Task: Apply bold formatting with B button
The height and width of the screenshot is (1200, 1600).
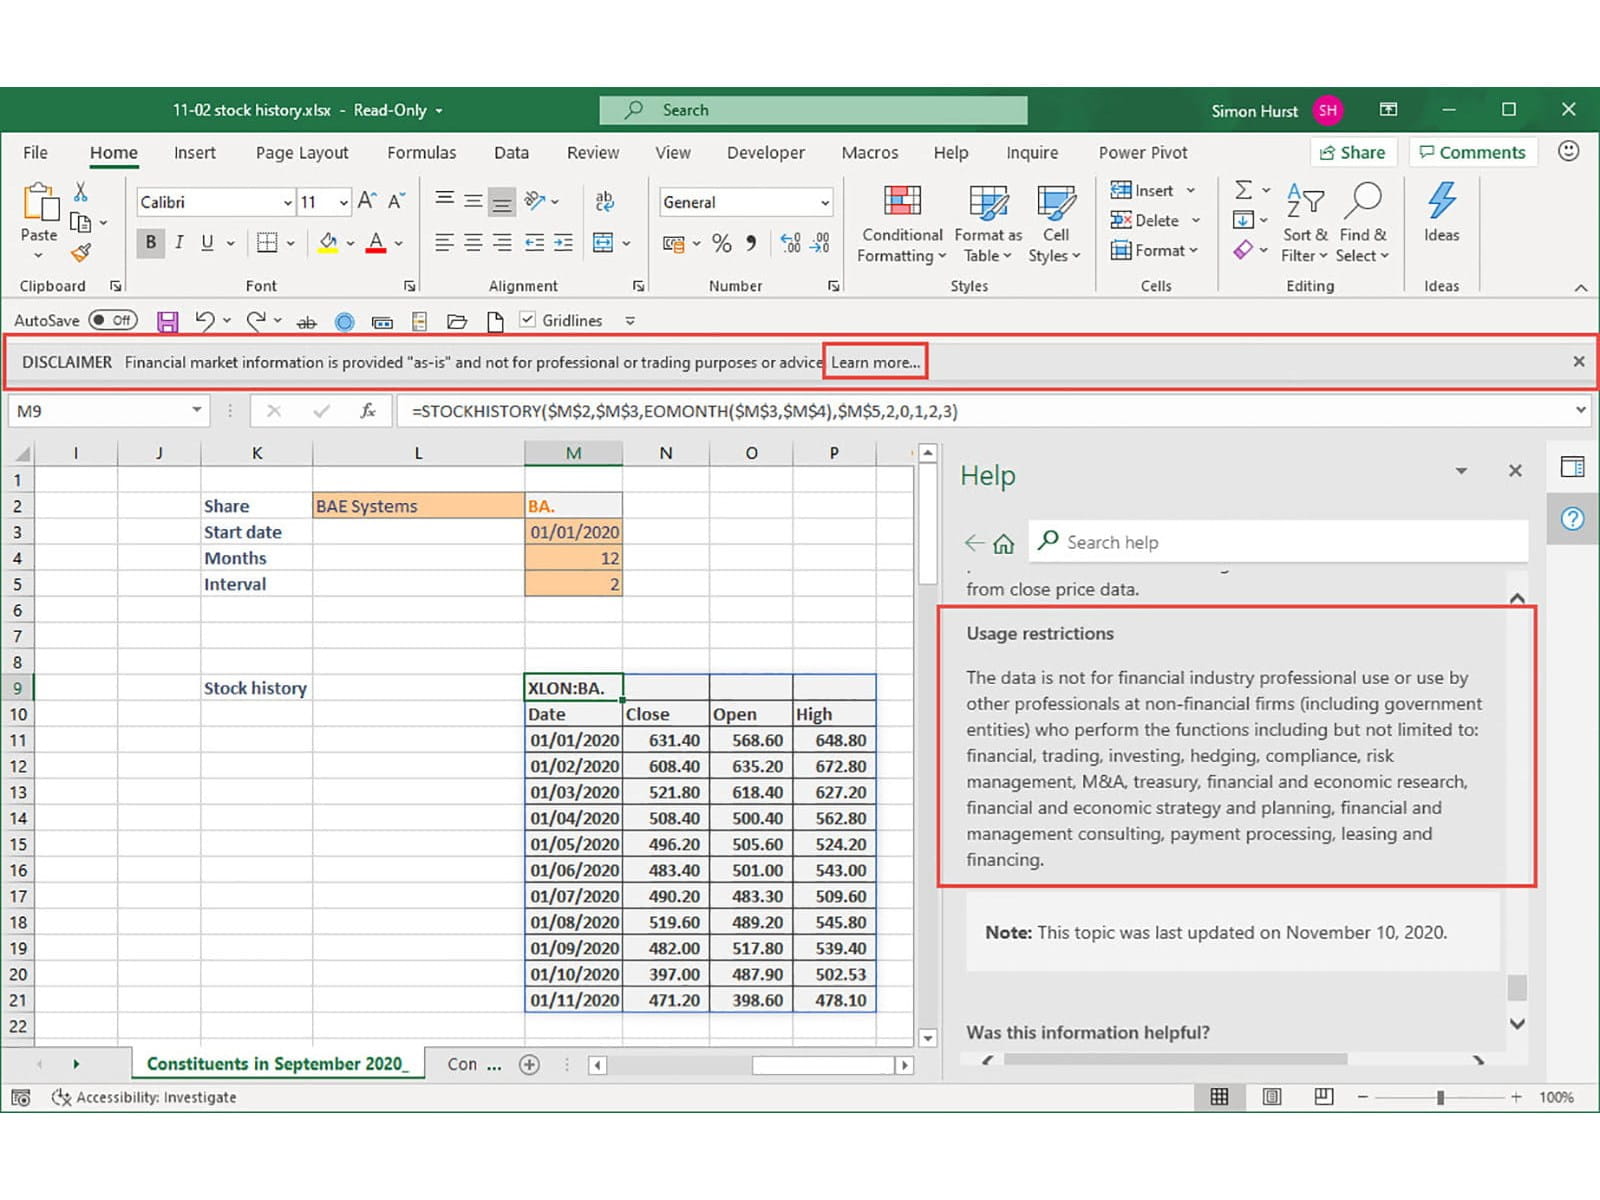Action: pos(151,242)
